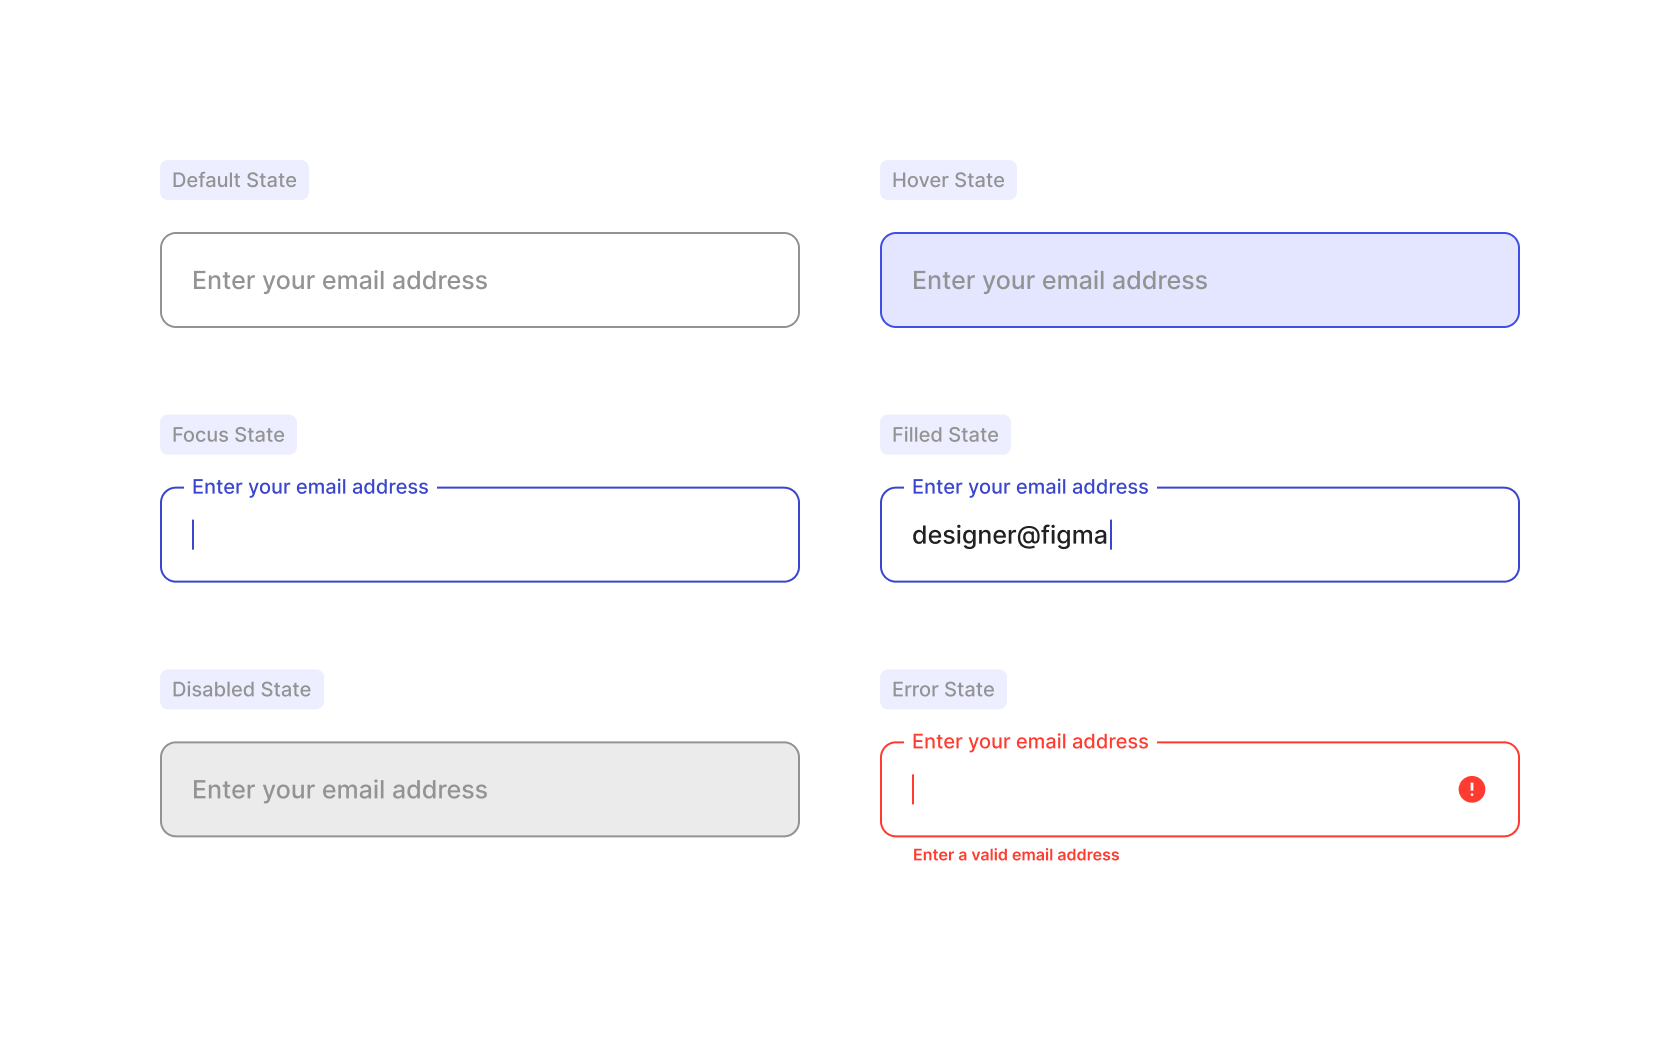The image size is (1680, 1044).
Task: Click the red floating label of Error field
Action: [1030, 742]
